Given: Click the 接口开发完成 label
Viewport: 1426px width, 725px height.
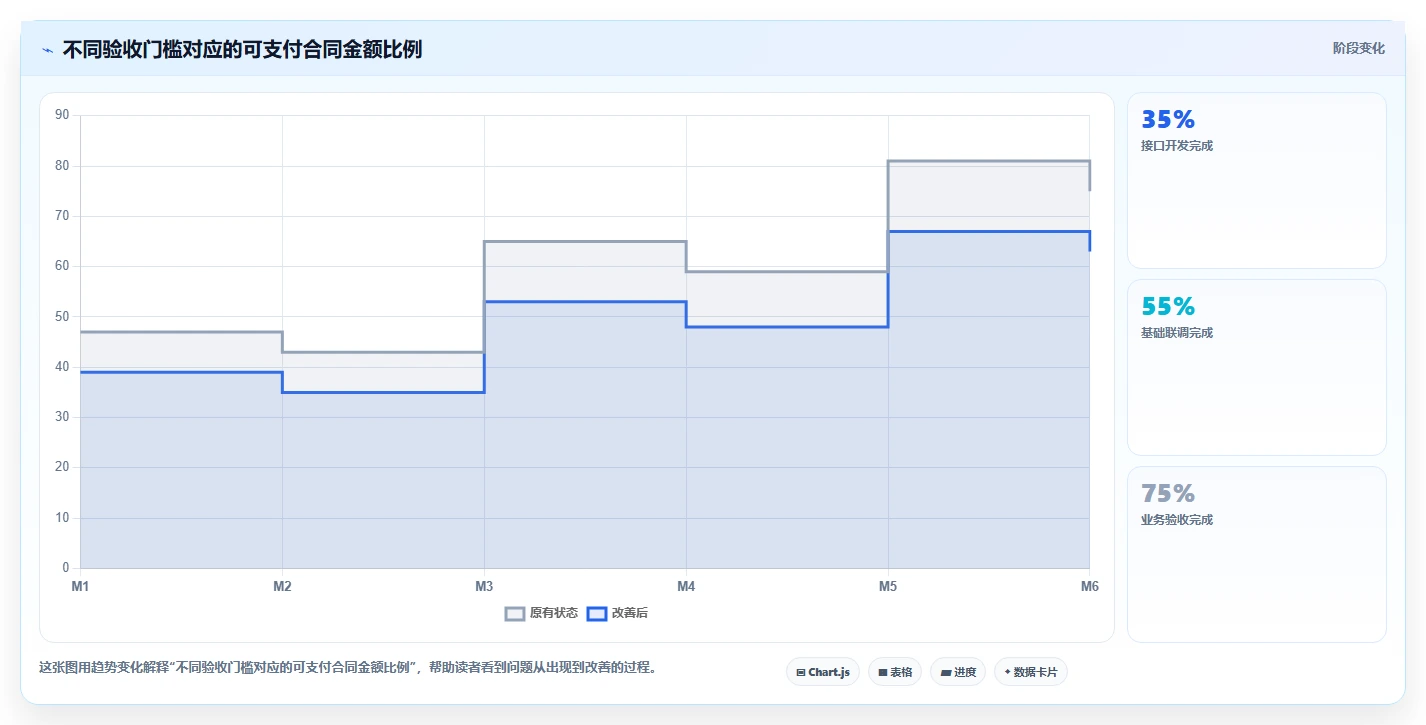Looking at the screenshot, I should [1176, 146].
